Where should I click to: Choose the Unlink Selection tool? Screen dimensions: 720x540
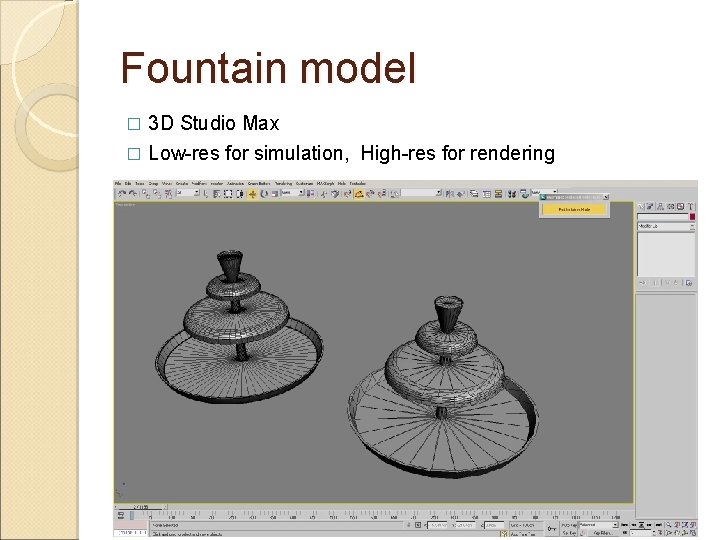click(x=157, y=194)
